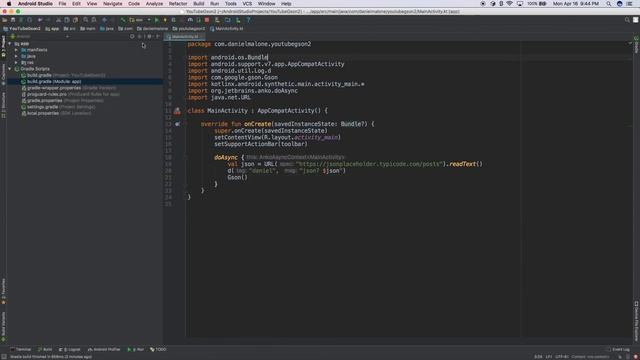This screenshot has height=360, width=640.
Task: Toggle the Project side tool window
Action: [x=3, y=47]
